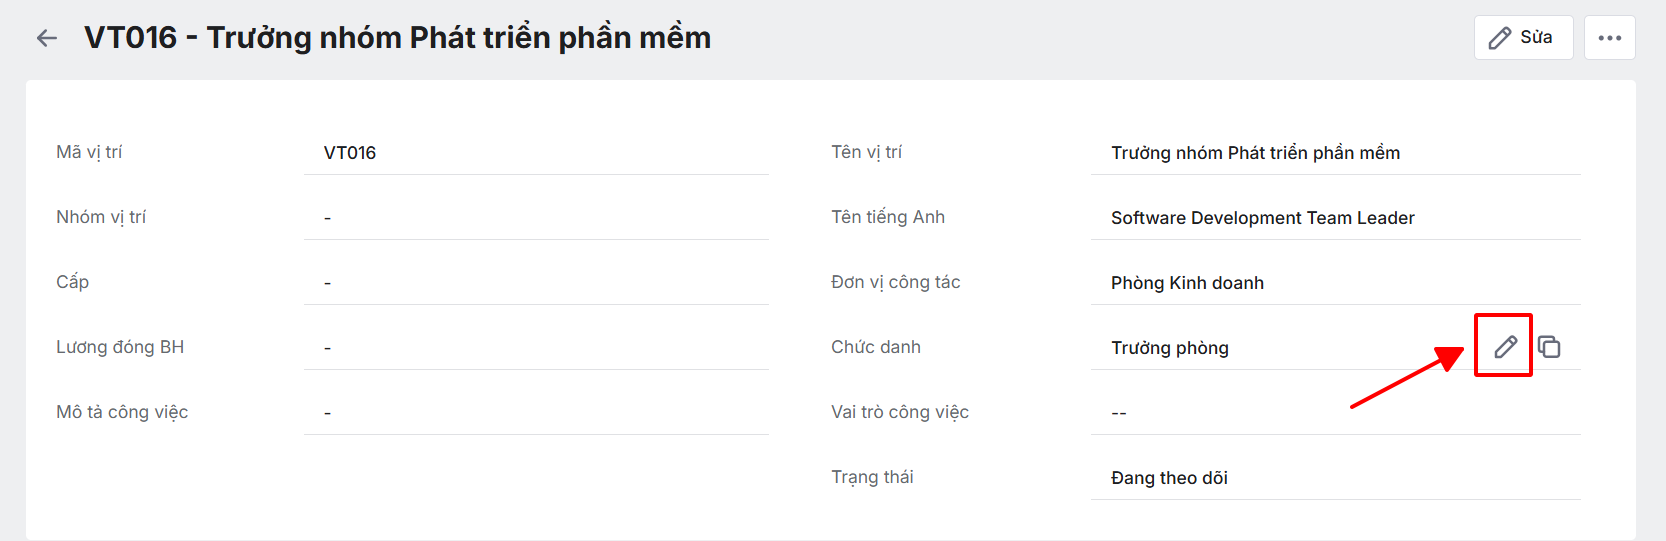Click the Vai trò công việc value
The width and height of the screenshot is (1666, 541).
(1119, 413)
